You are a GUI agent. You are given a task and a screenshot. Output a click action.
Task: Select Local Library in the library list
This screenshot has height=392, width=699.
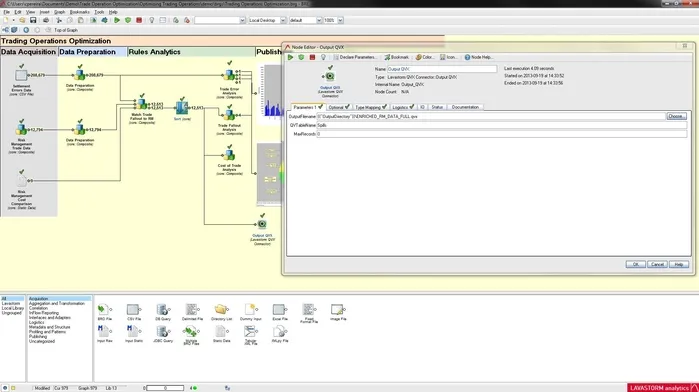(12, 308)
